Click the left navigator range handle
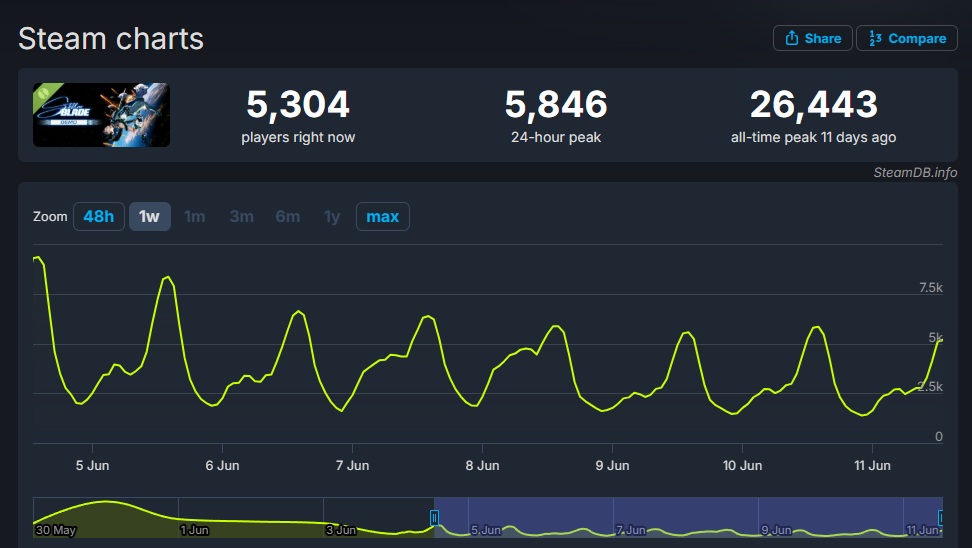The height and width of the screenshot is (548, 972). point(435,518)
